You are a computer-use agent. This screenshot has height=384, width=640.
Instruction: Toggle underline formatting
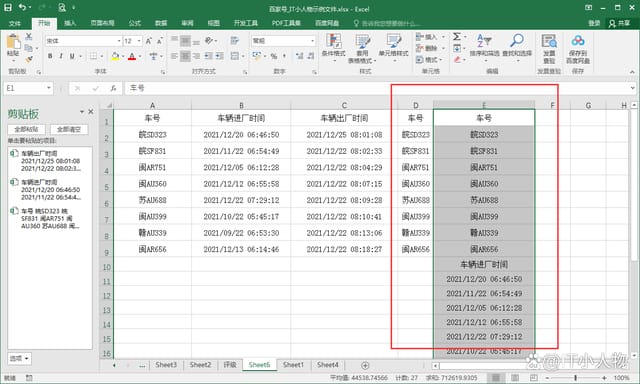tap(72, 56)
